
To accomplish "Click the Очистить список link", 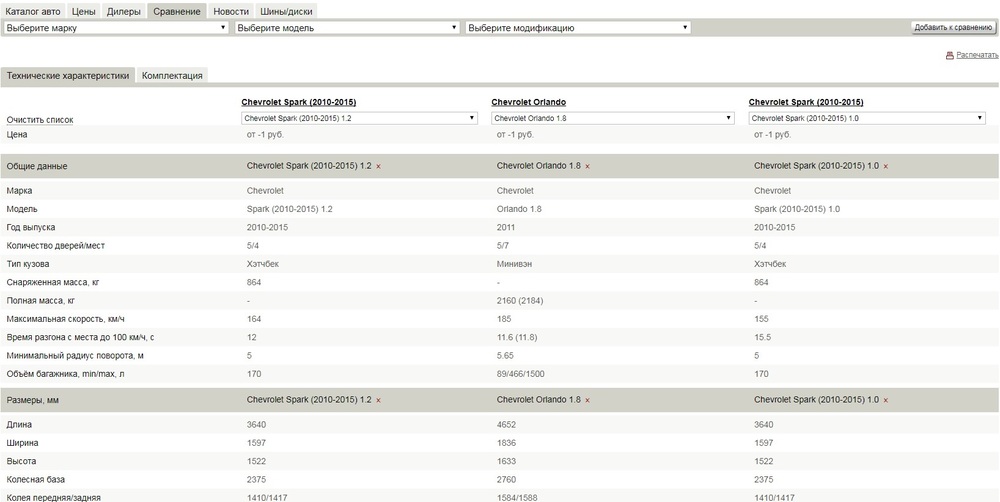I will click(x=40, y=119).
